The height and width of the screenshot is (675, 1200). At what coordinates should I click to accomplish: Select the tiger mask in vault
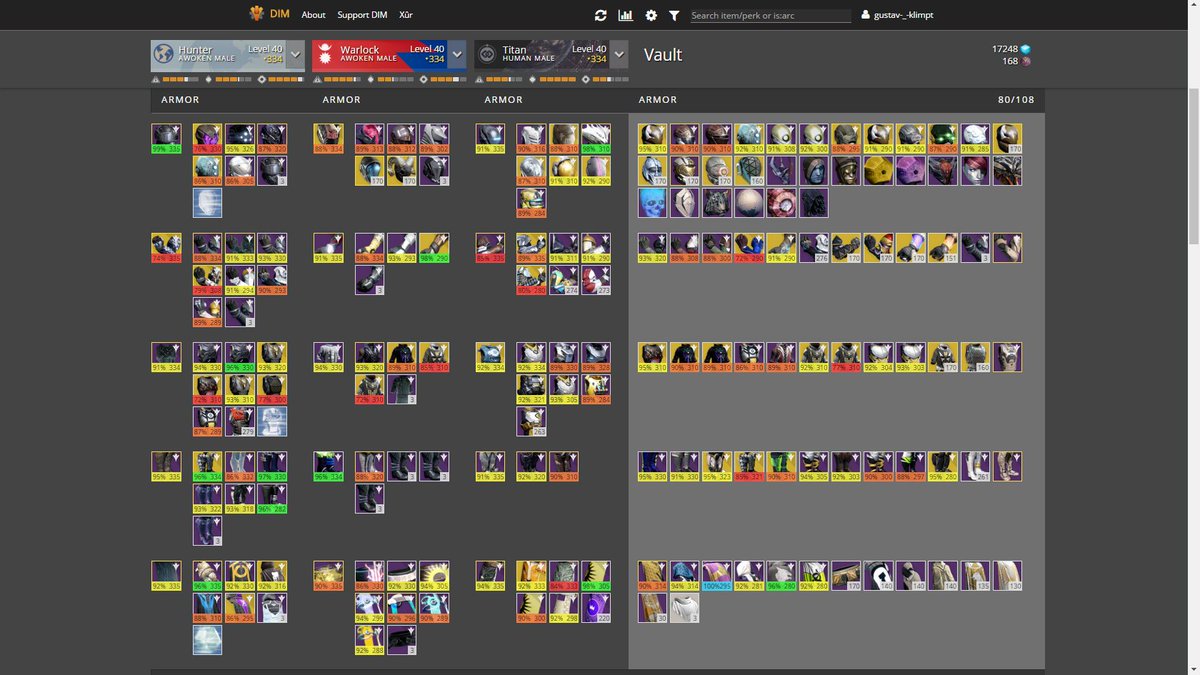point(717,203)
